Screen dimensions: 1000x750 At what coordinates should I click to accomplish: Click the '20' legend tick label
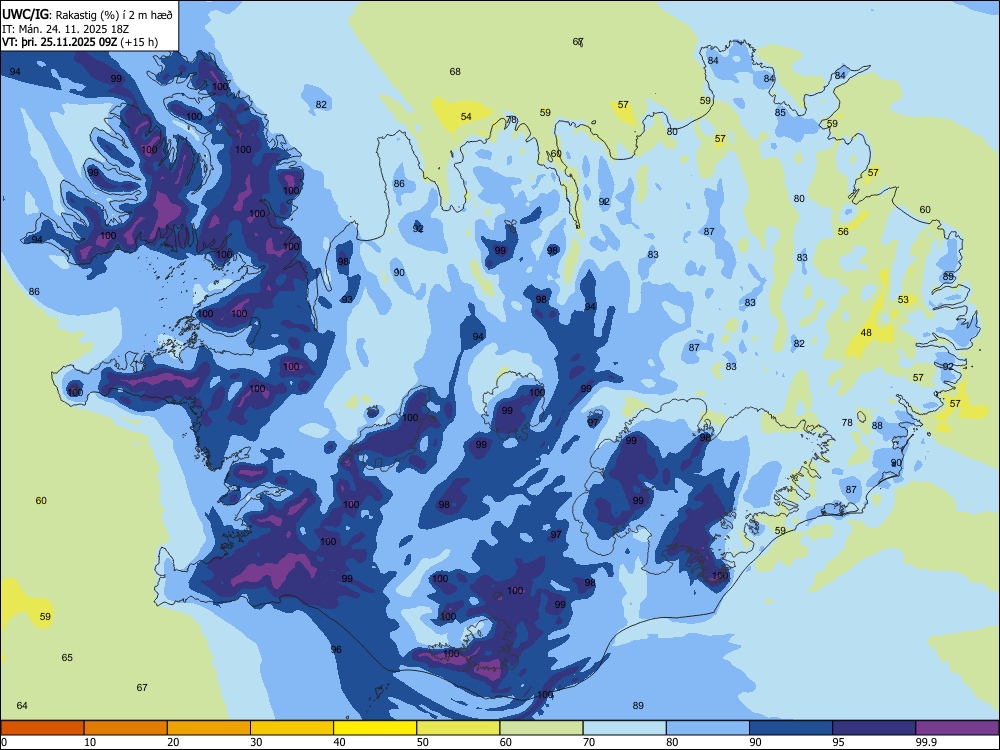tap(173, 742)
